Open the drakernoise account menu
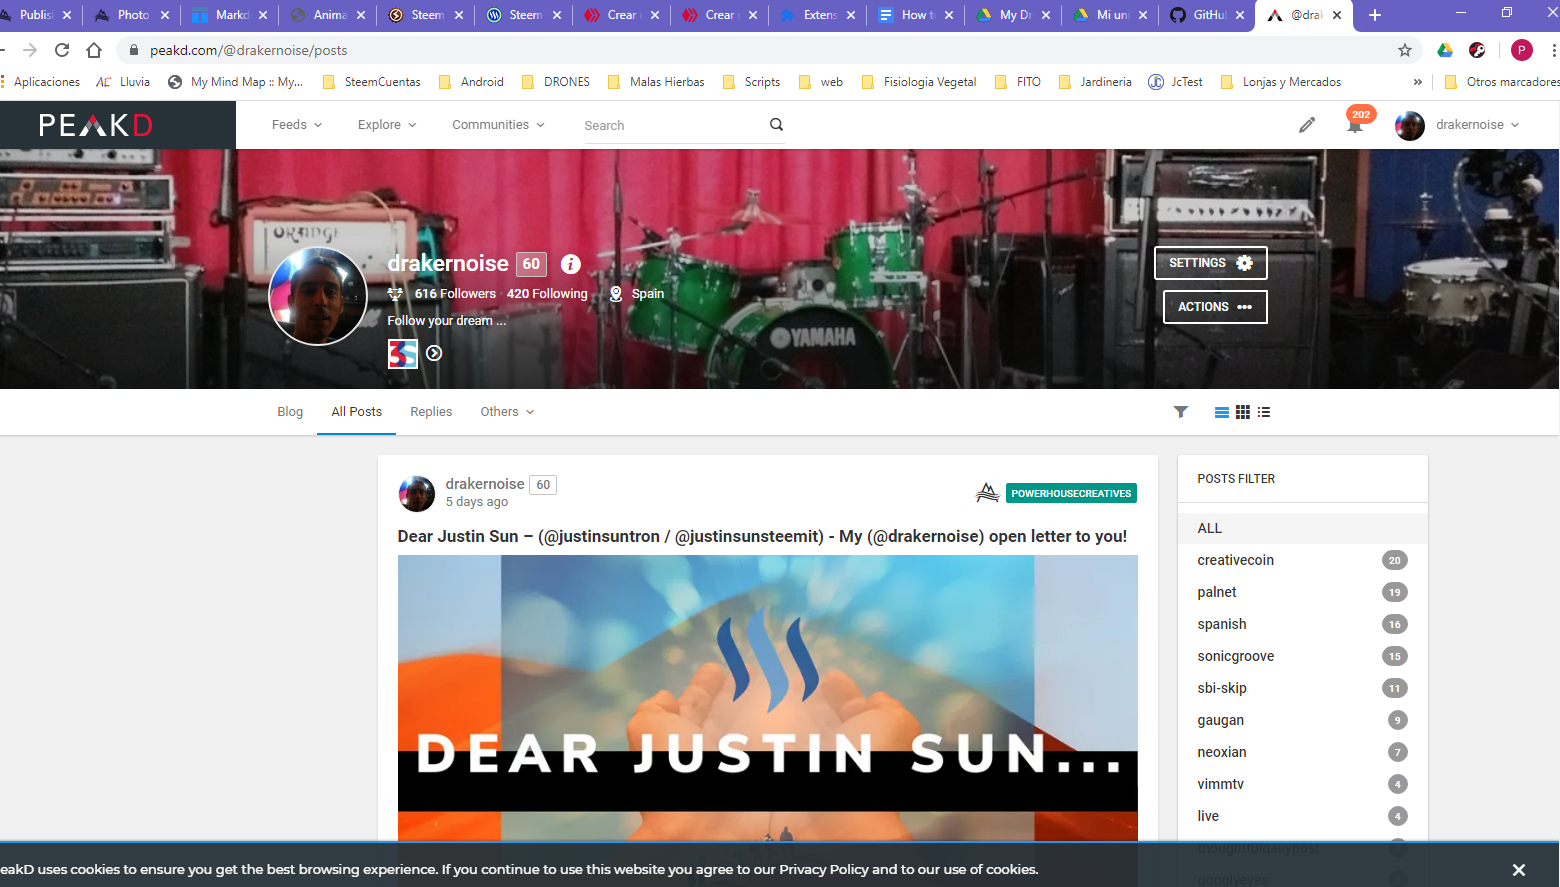The height and width of the screenshot is (887, 1560). coord(1458,125)
